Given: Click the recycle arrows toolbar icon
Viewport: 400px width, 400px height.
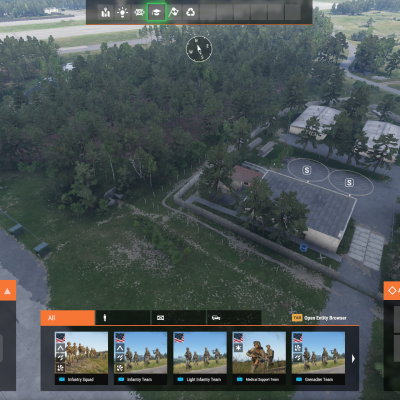Looking at the screenshot, I should (x=190, y=13).
